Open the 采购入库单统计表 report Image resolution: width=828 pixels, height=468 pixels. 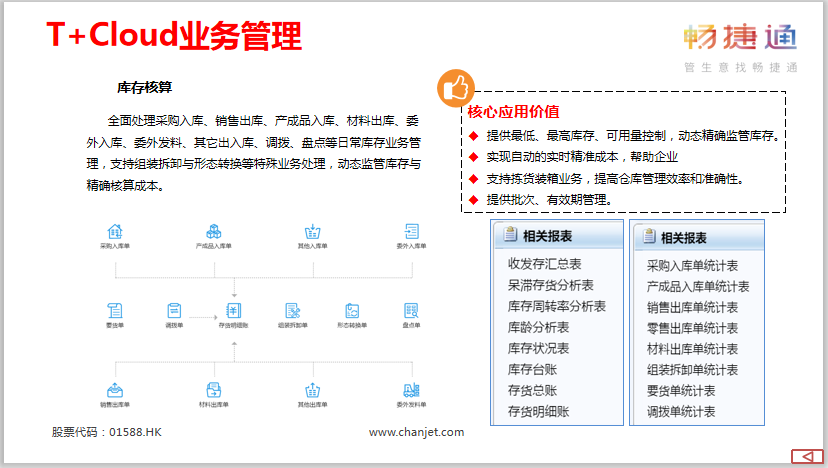[692, 266]
